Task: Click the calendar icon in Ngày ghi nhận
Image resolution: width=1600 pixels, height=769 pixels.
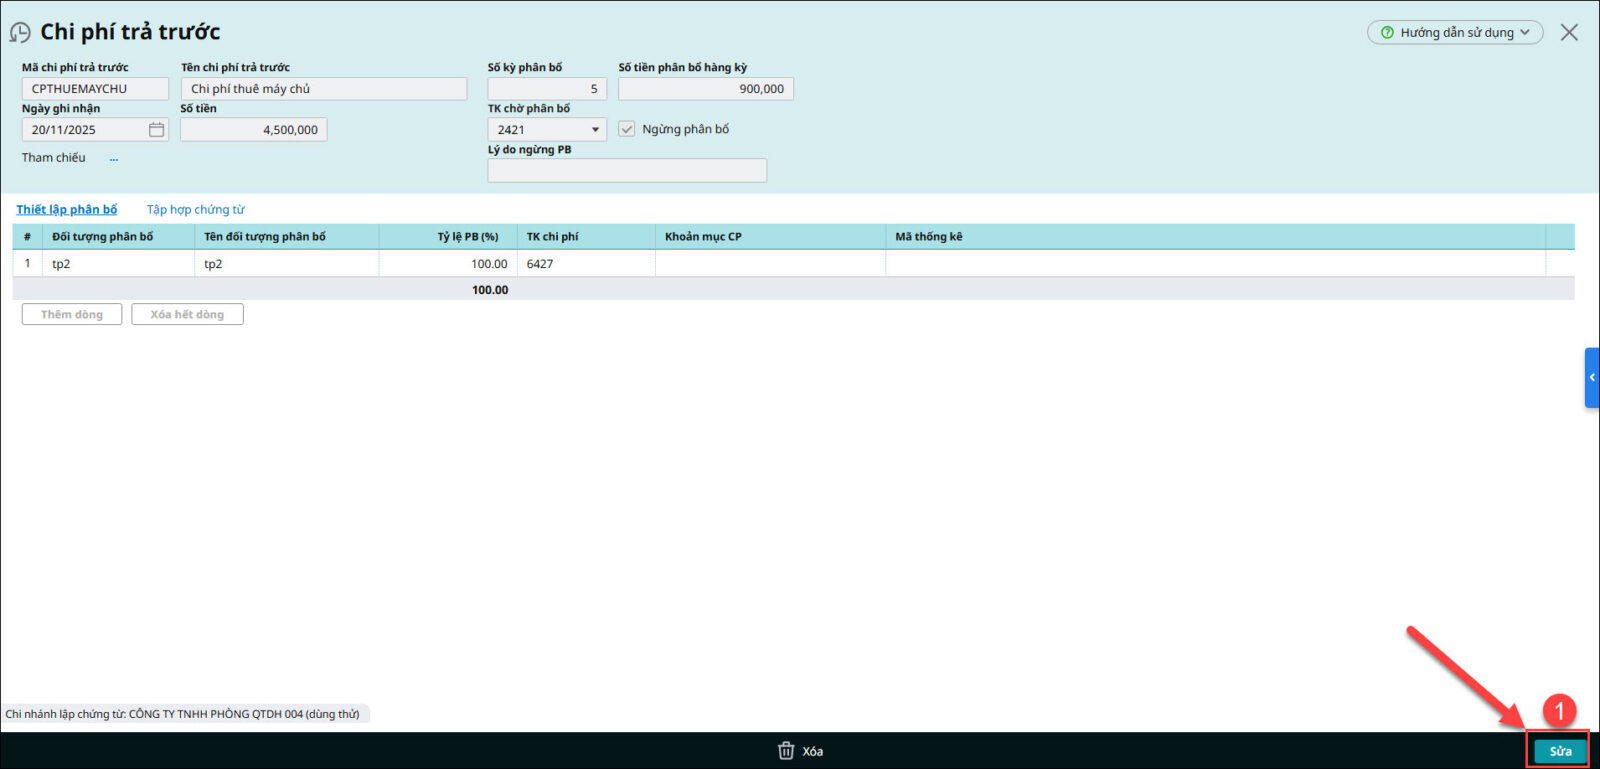Action: point(156,130)
